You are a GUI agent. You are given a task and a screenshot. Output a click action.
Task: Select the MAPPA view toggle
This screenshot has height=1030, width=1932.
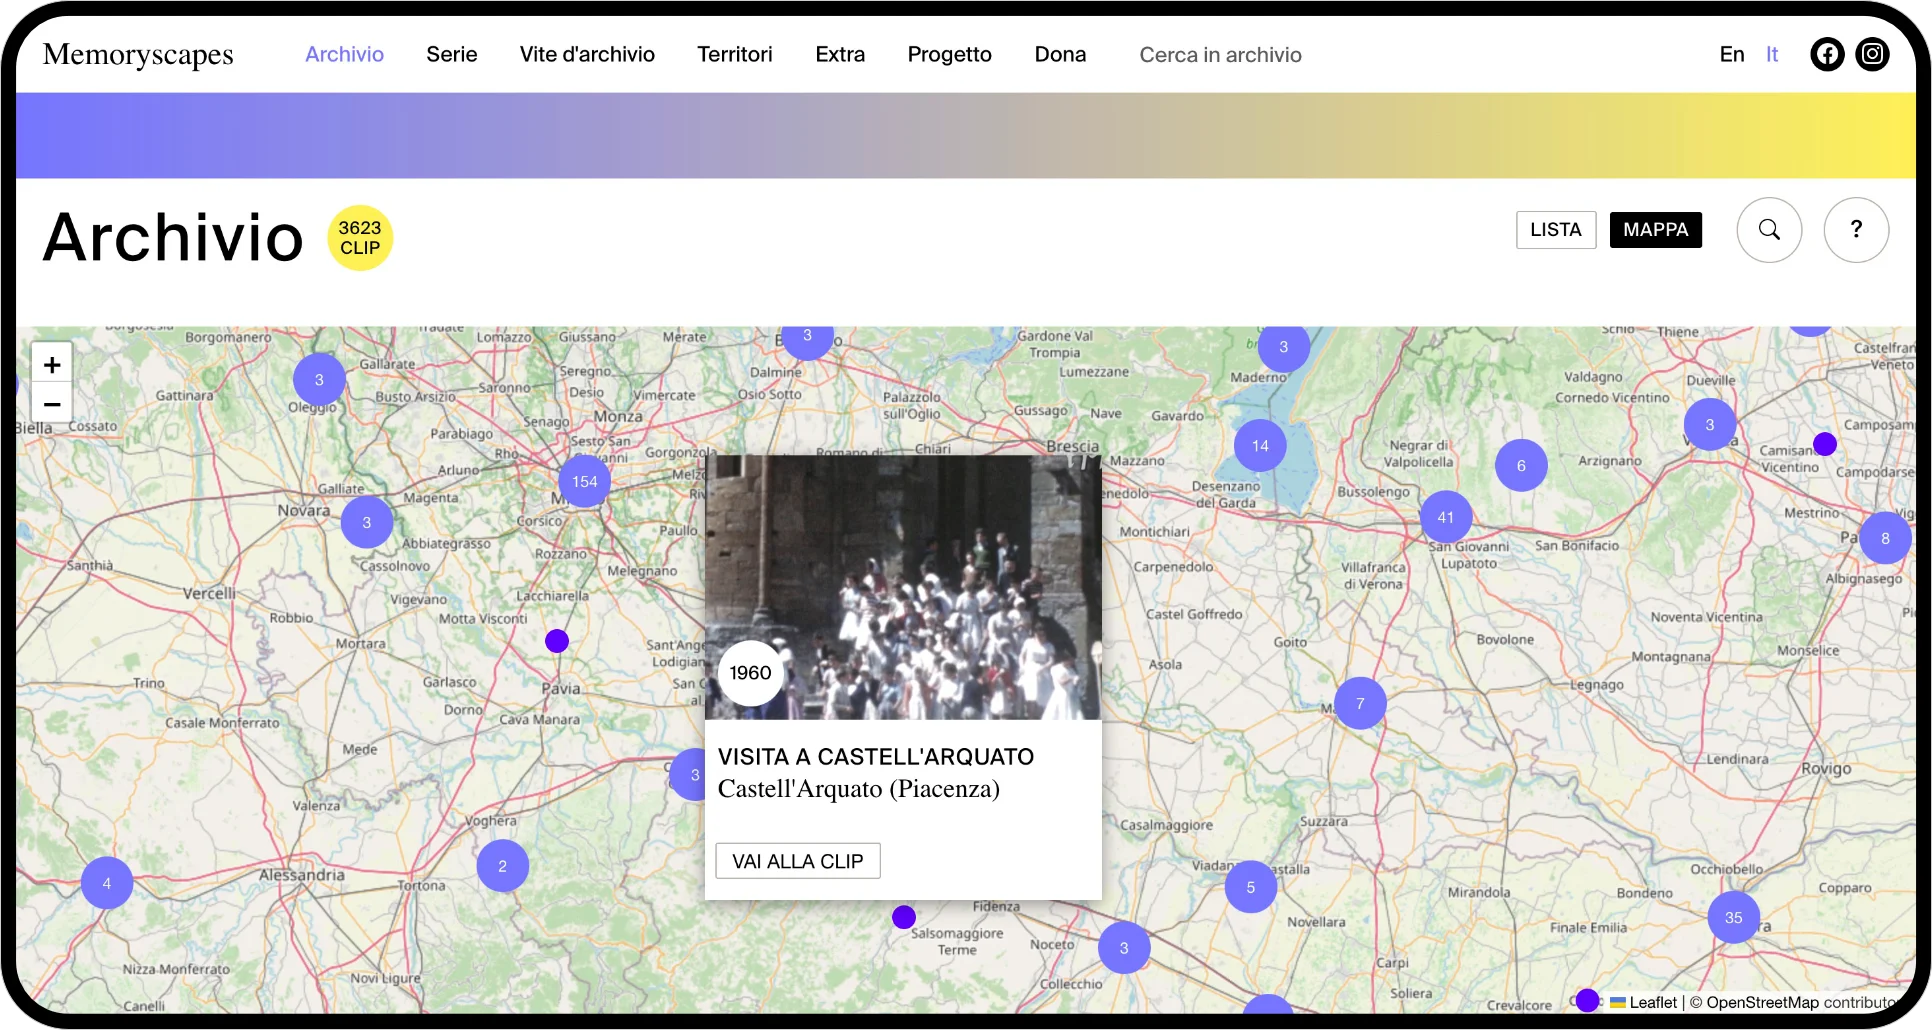click(x=1655, y=230)
